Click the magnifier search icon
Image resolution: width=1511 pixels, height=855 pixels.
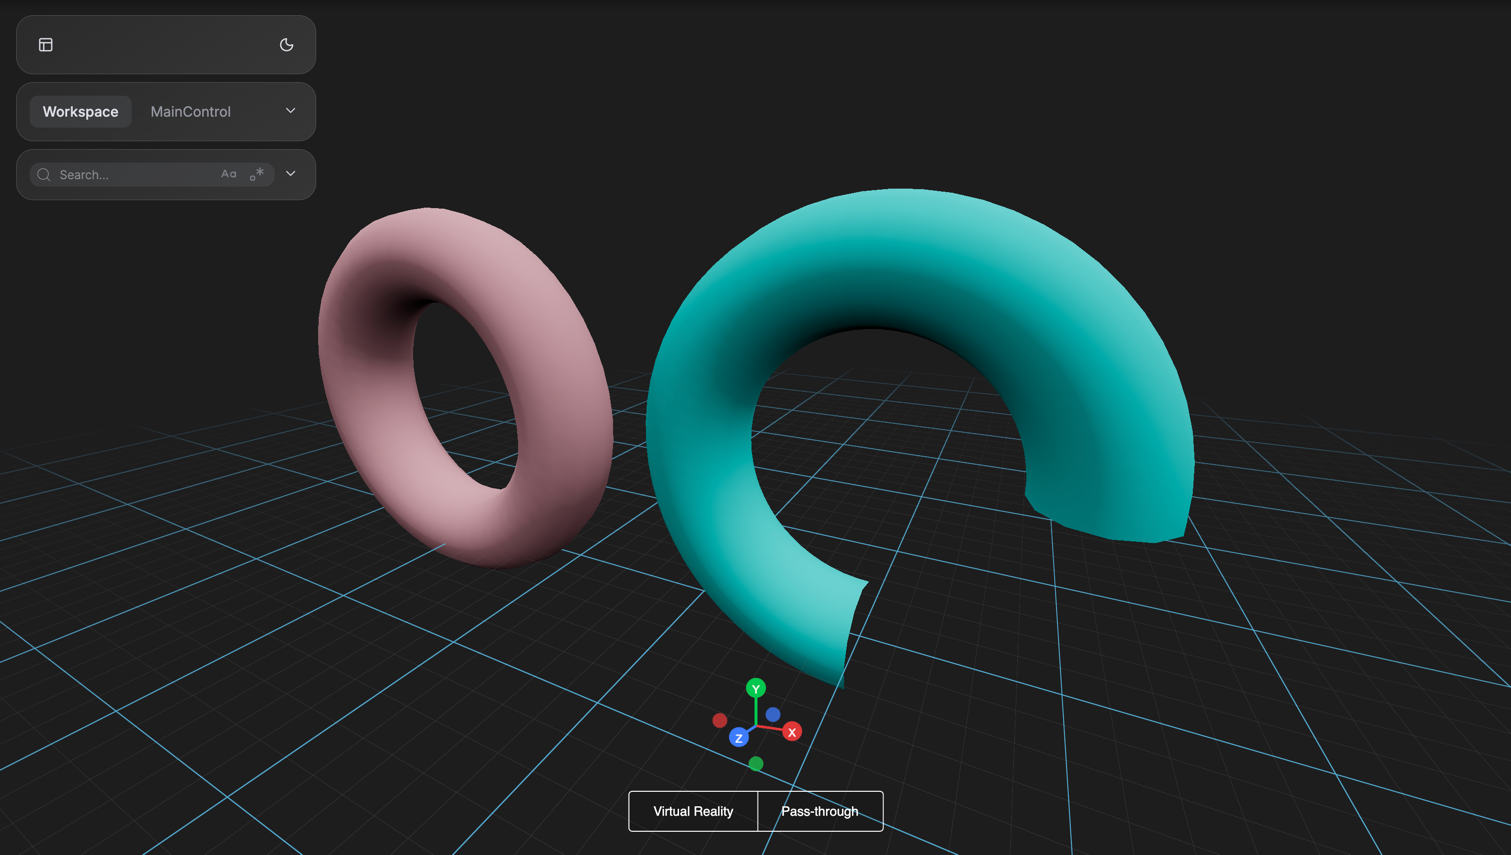pyautogui.click(x=44, y=174)
